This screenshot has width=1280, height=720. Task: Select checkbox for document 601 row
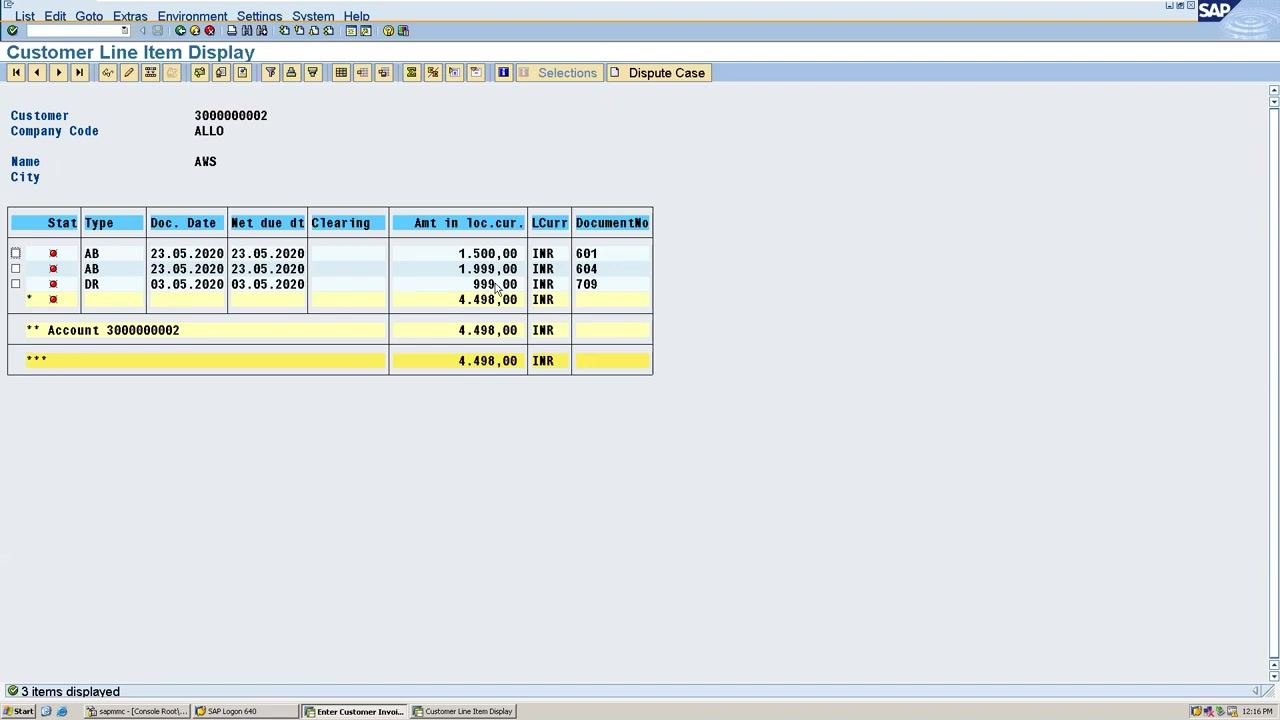(x=16, y=254)
